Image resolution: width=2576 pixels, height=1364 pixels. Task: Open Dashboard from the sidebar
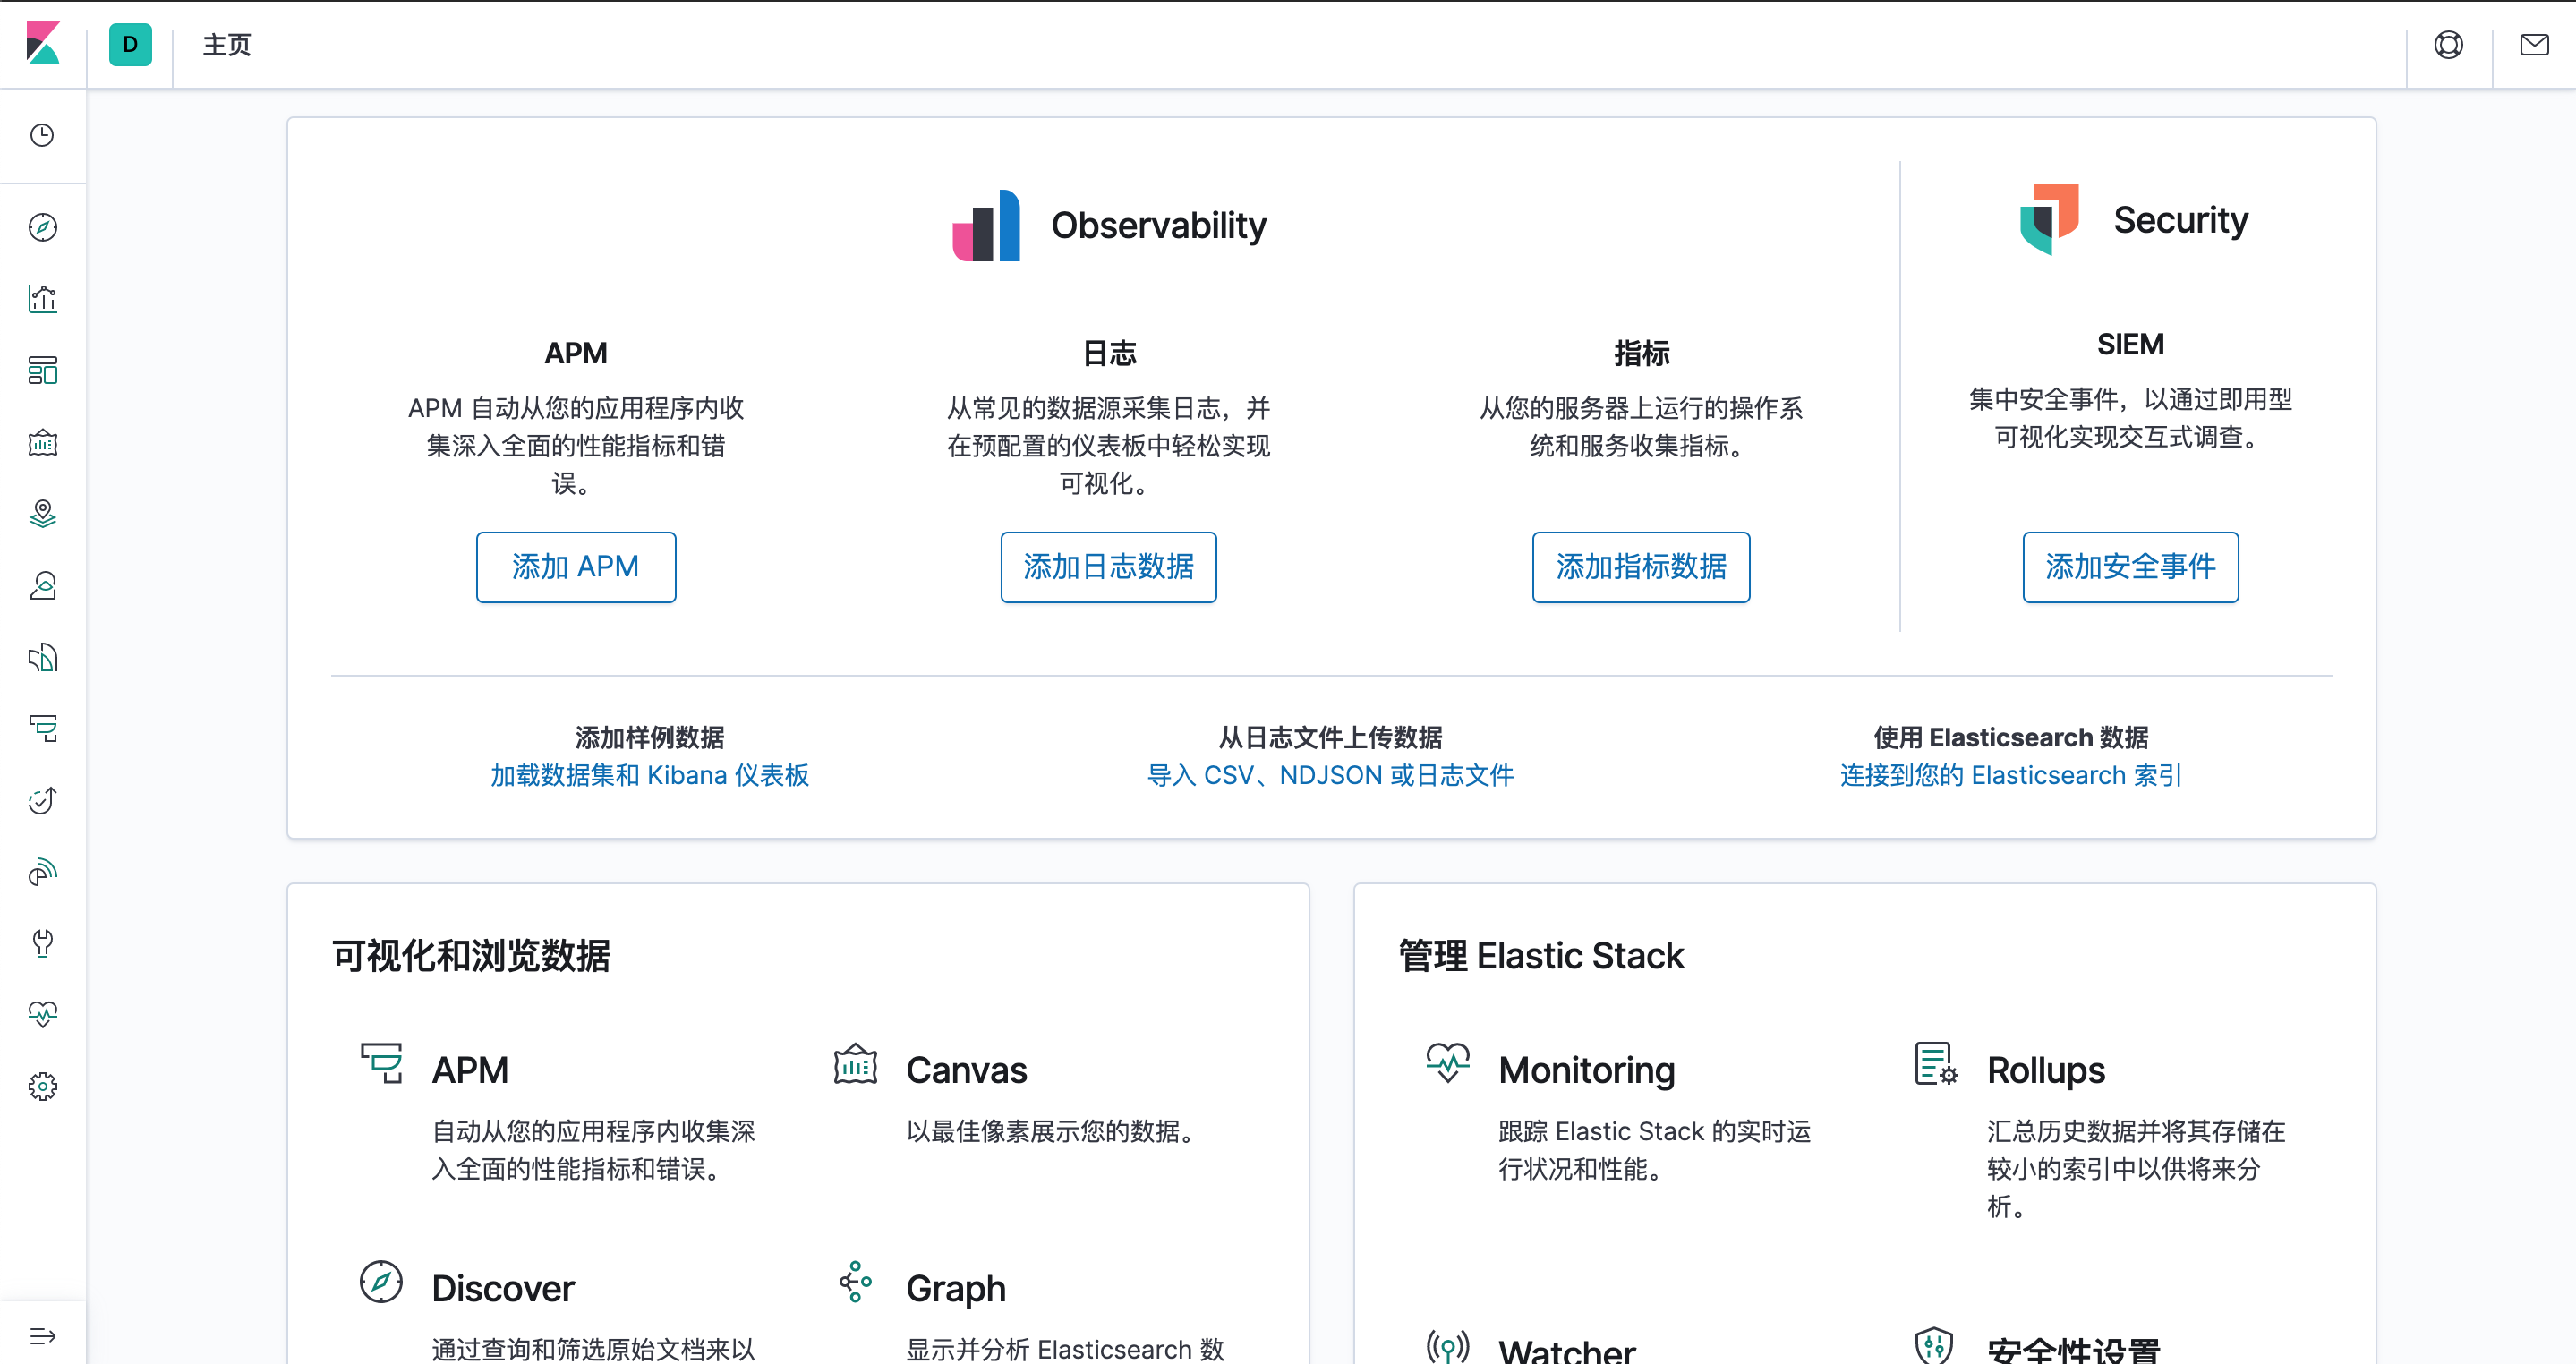(x=42, y=370)
